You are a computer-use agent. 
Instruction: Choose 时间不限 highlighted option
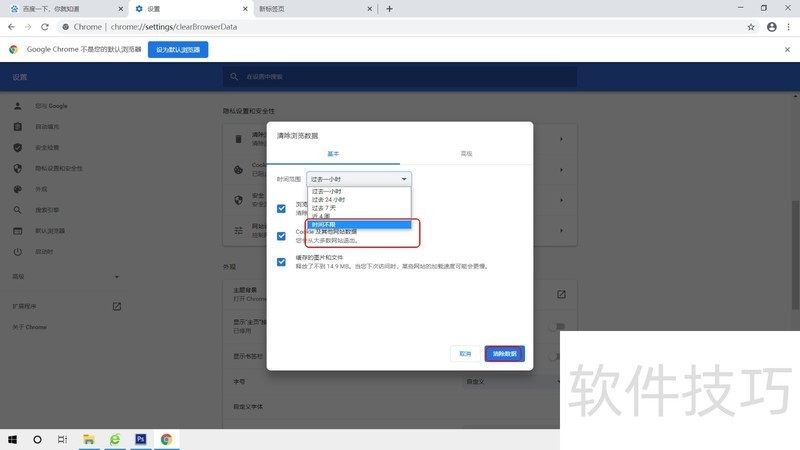(359, 224)
